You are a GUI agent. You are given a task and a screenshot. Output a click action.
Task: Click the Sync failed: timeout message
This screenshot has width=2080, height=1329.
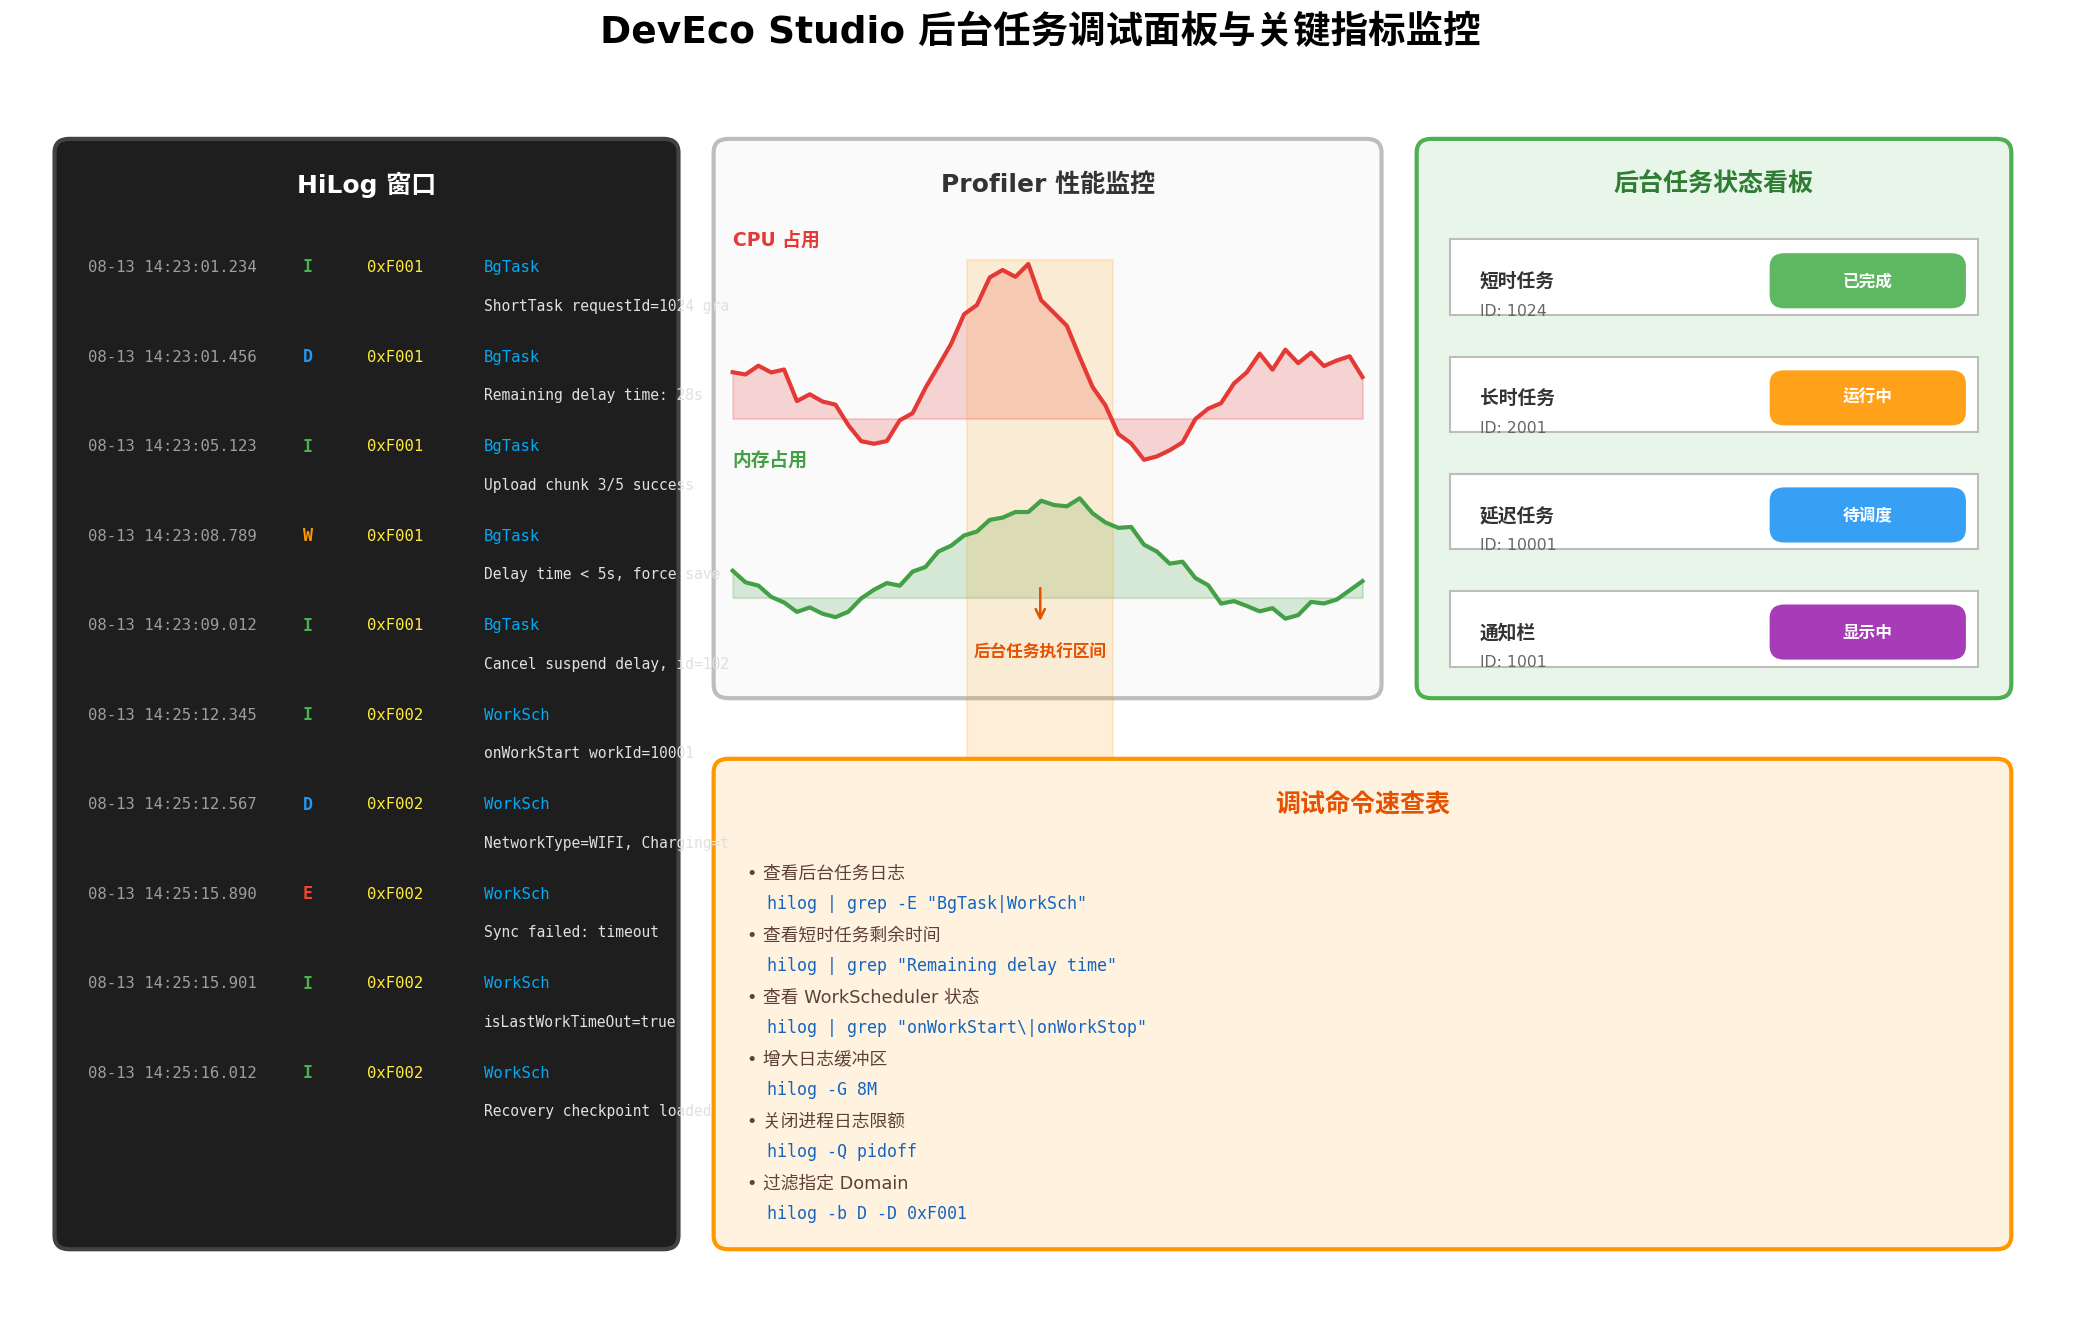(x=571, y=932)
